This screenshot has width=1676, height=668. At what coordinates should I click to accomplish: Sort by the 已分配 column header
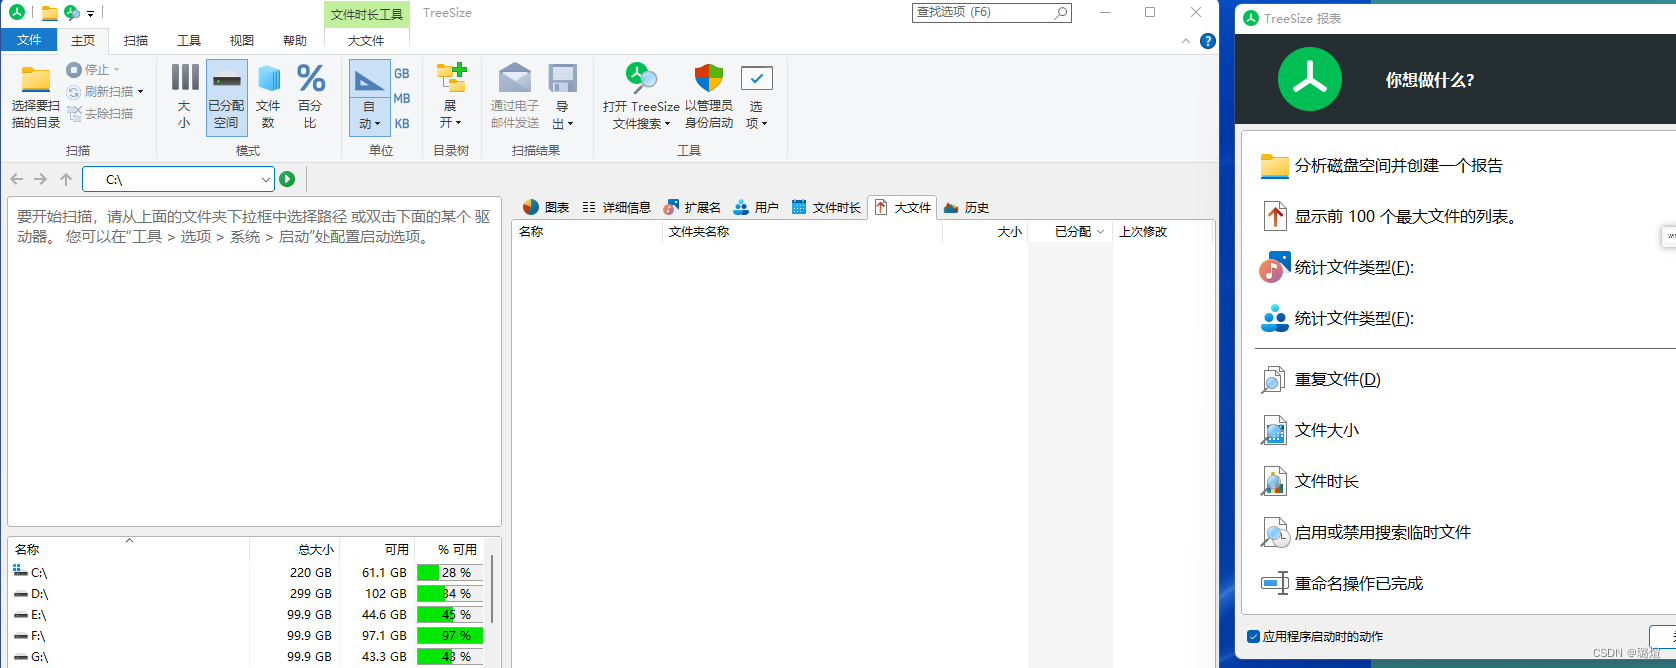(1072, 231)
